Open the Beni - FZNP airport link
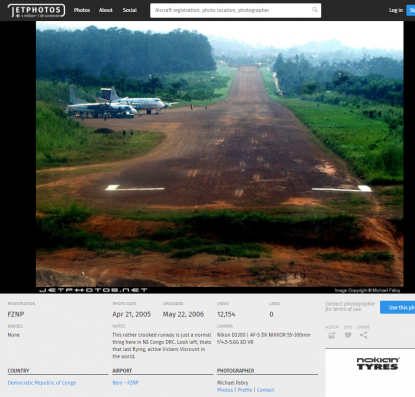The width and height of the screenshot is (415, 397). coord(125,383)
